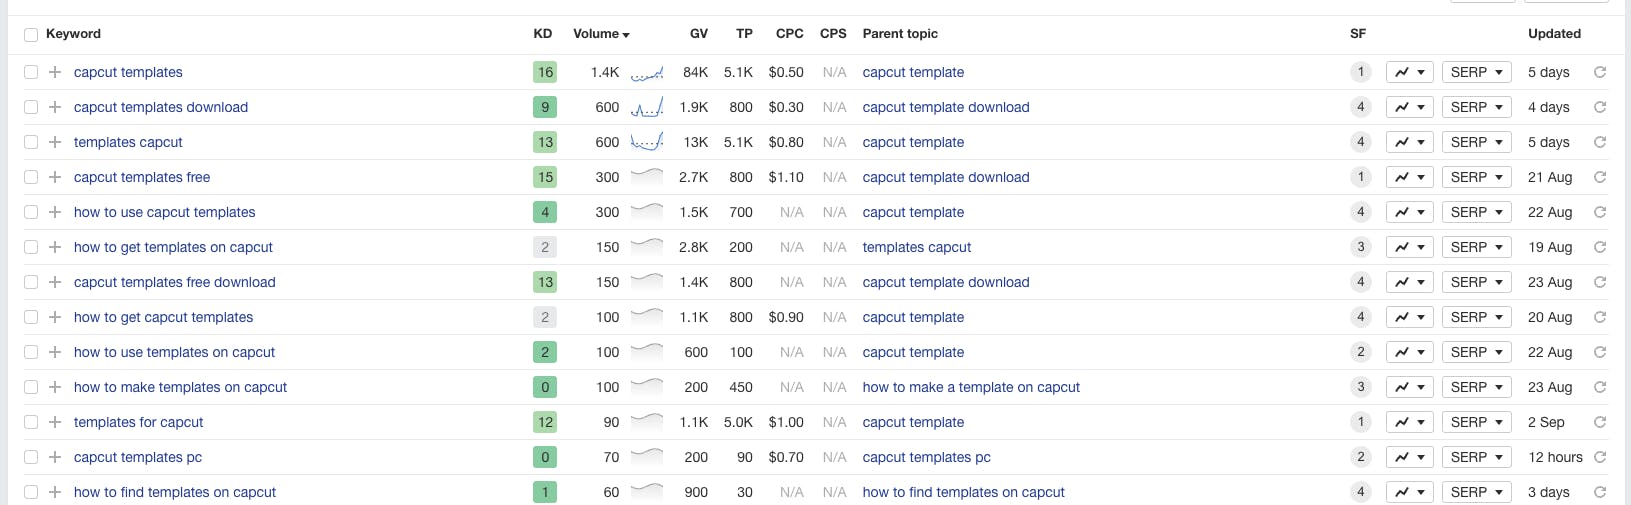This screenshot has width=1631, height=505.
Task: Add 'how to get templates on capcut' via plus
Action: [x=55, y=247]
